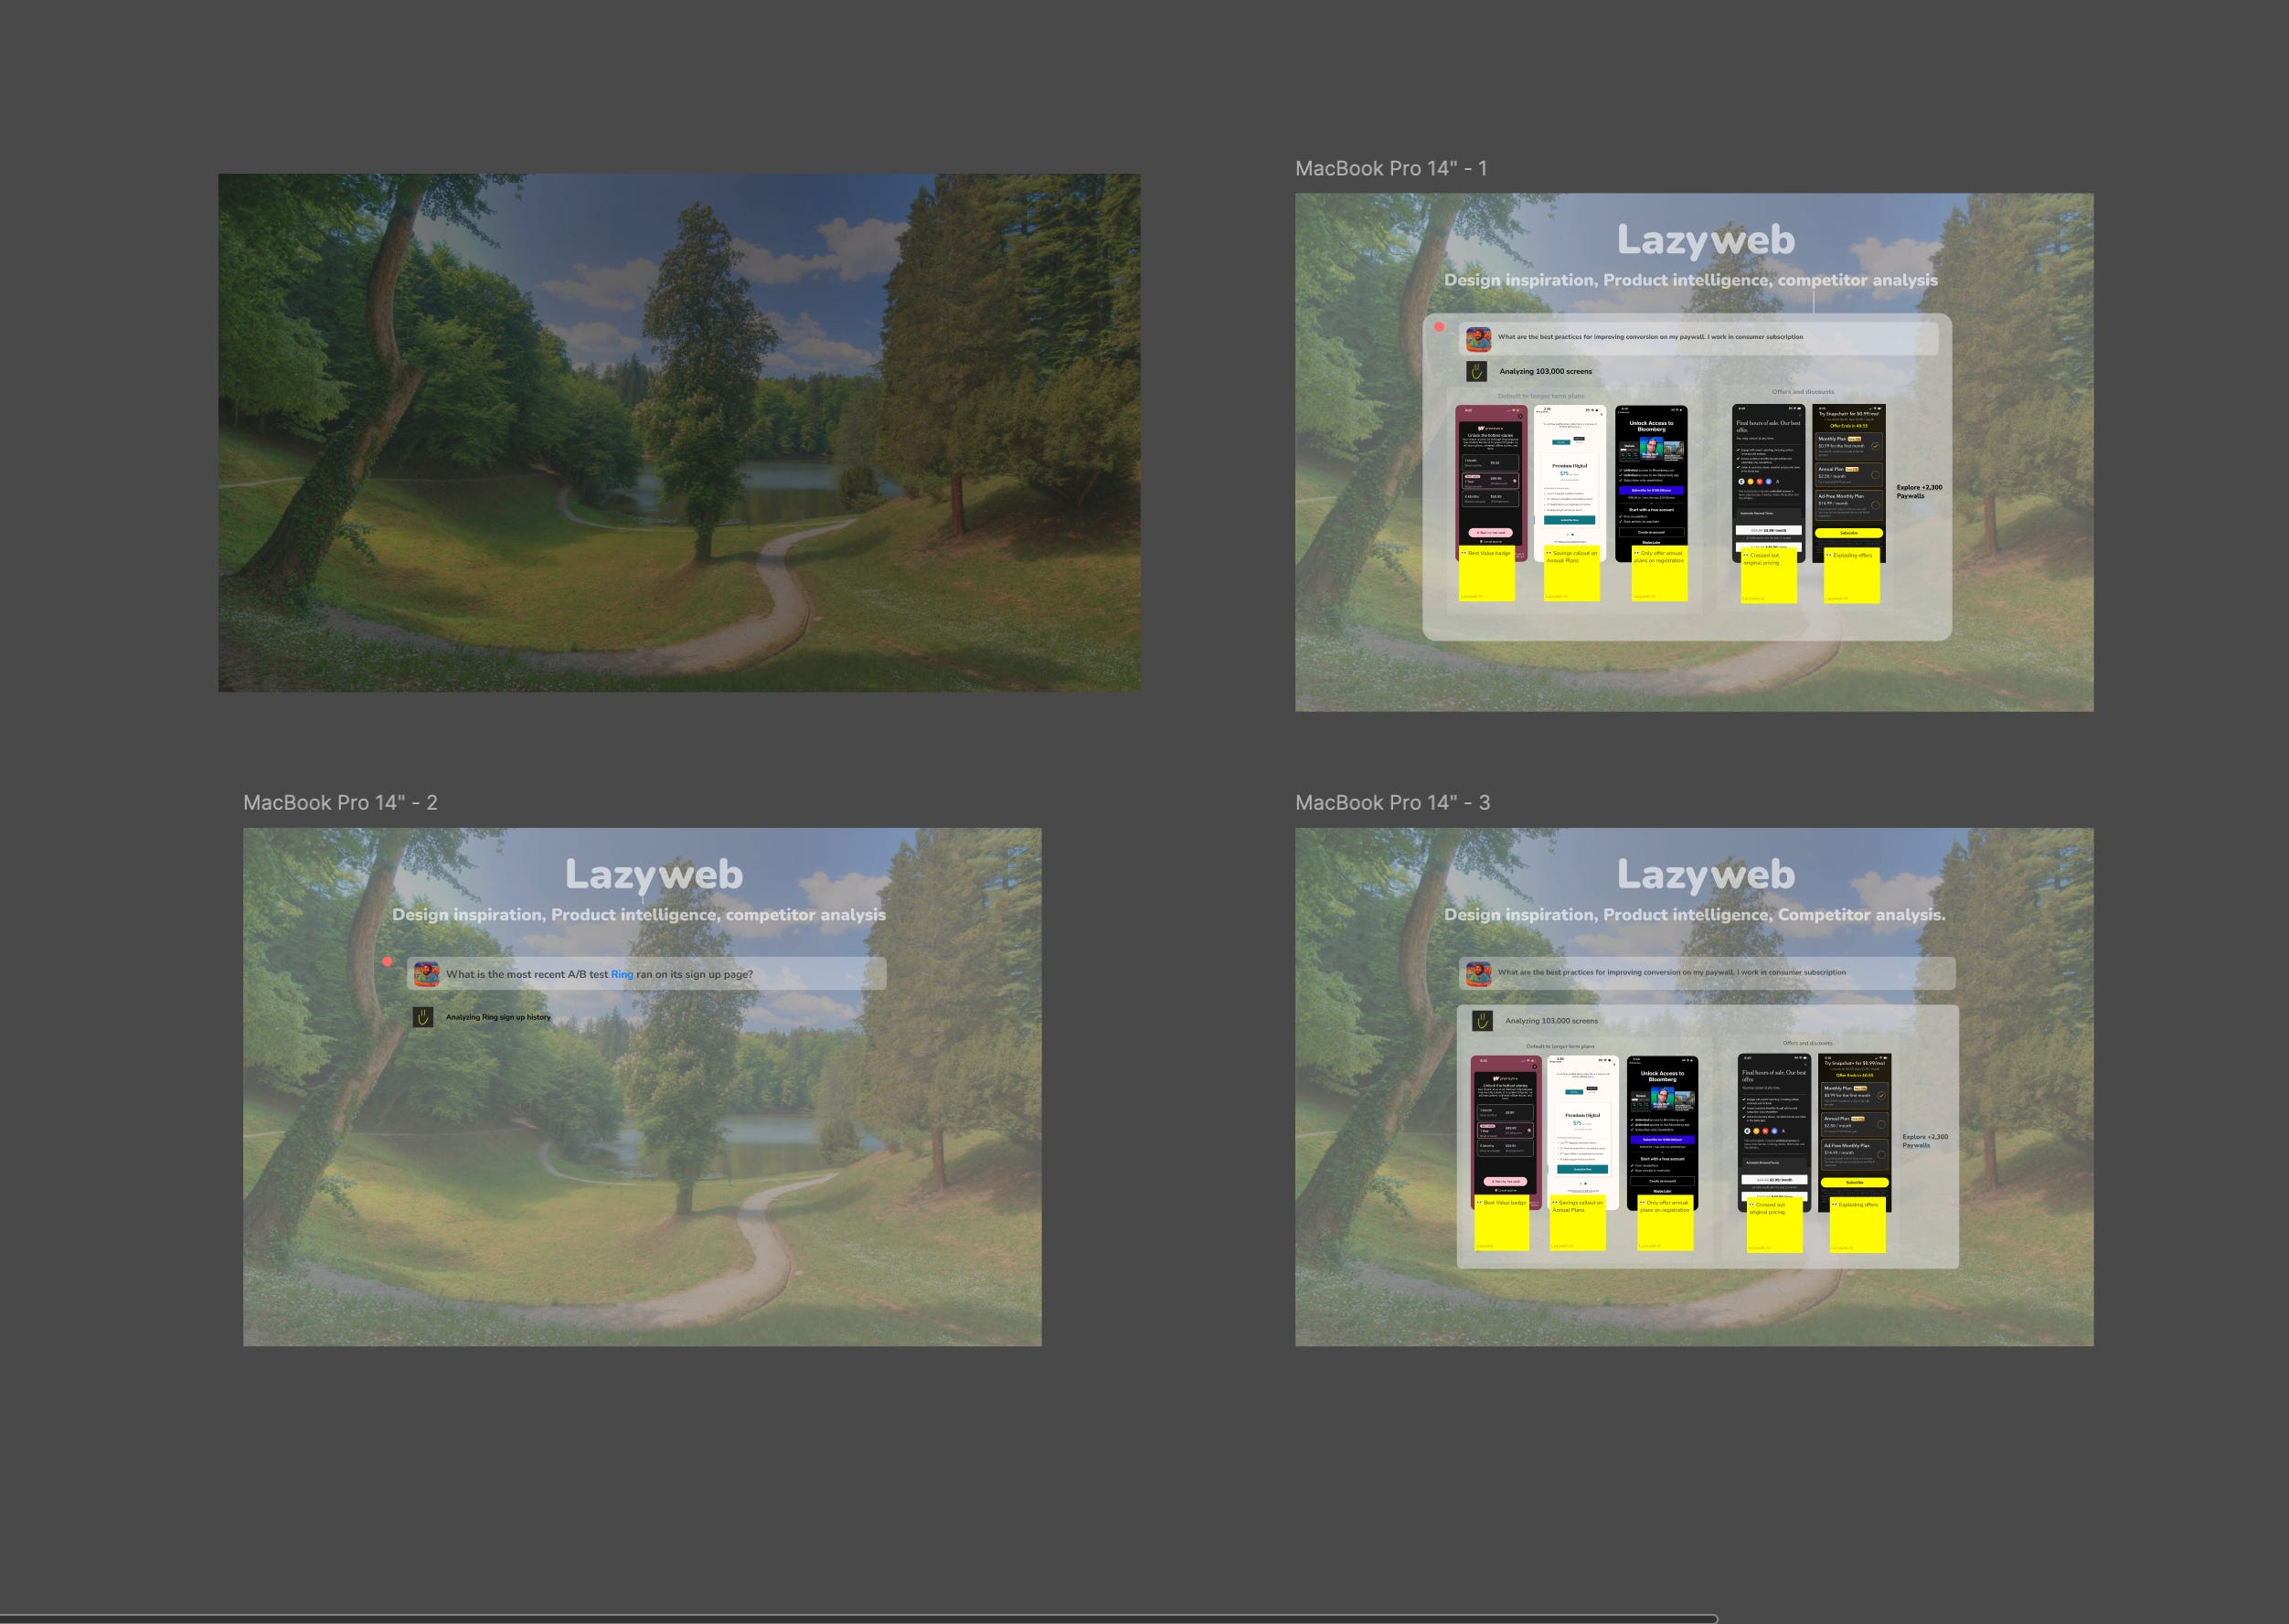Click the horizontal scrollbar at the bottom

pos(858,1618)
